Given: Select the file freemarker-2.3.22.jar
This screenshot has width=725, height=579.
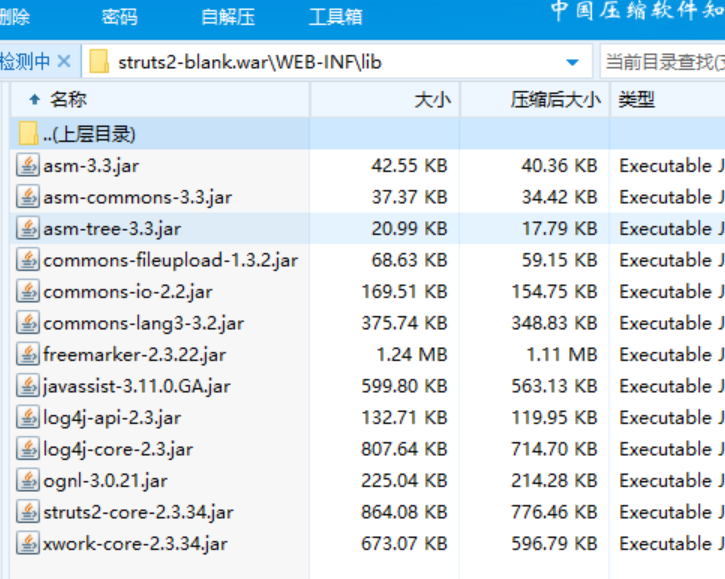Looking at the screenshot, I should click(135, 355).
